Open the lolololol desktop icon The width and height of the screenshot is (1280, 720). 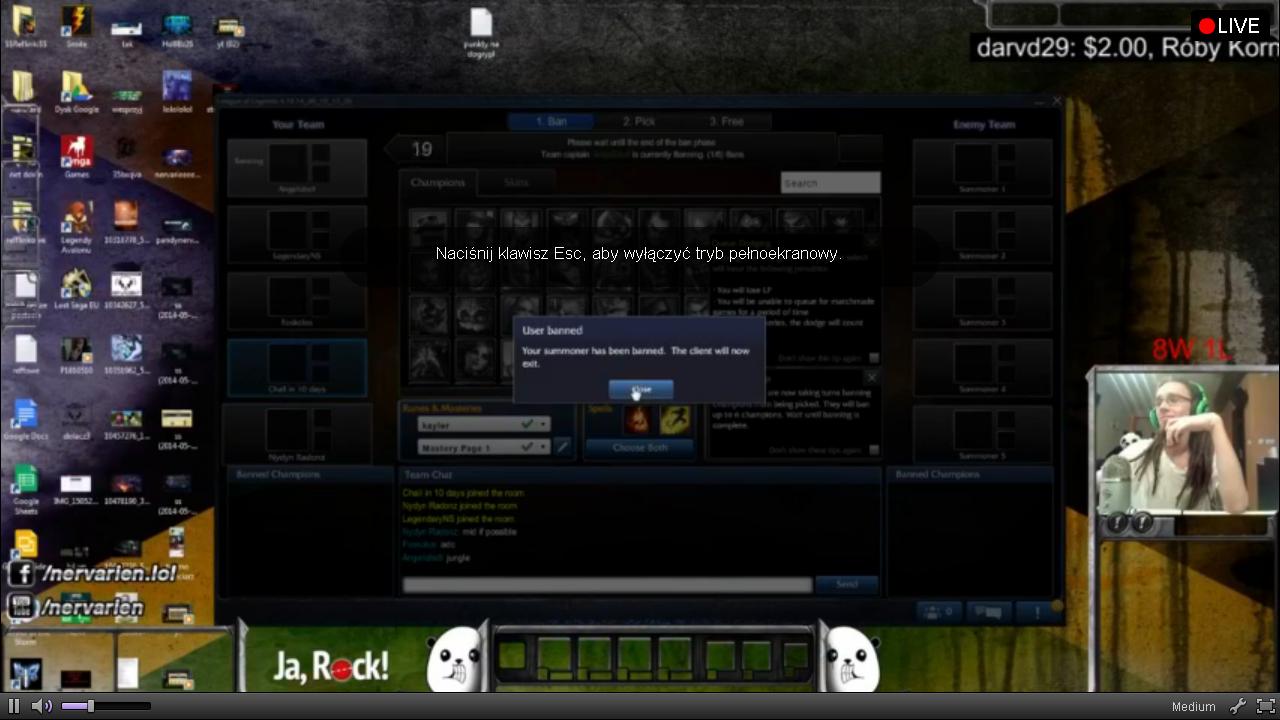click(177, 92)
